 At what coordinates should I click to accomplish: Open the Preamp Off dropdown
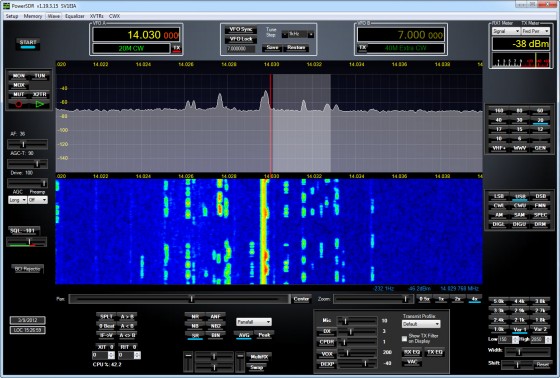[x=38, y=200]
